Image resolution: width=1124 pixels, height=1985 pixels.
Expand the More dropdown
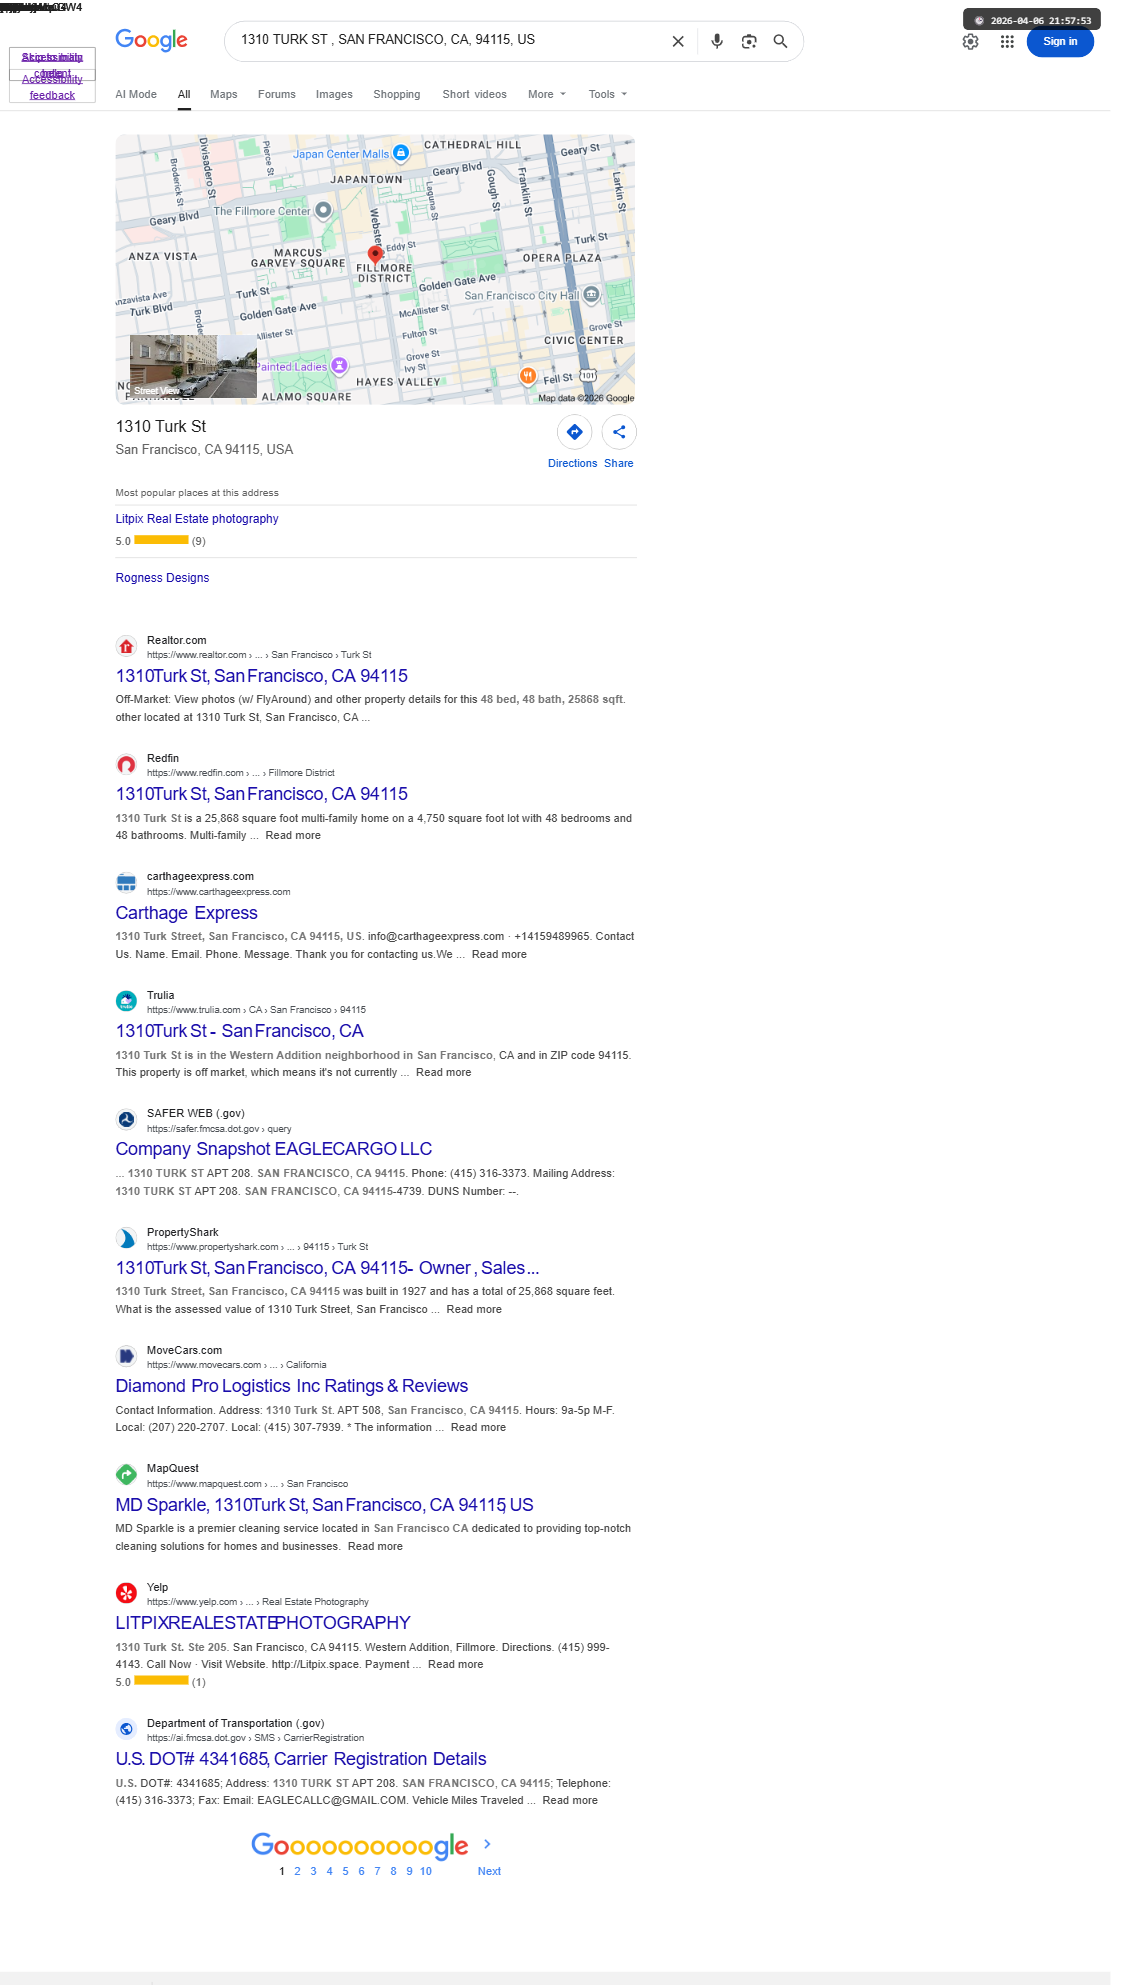[x=547, y=94]
